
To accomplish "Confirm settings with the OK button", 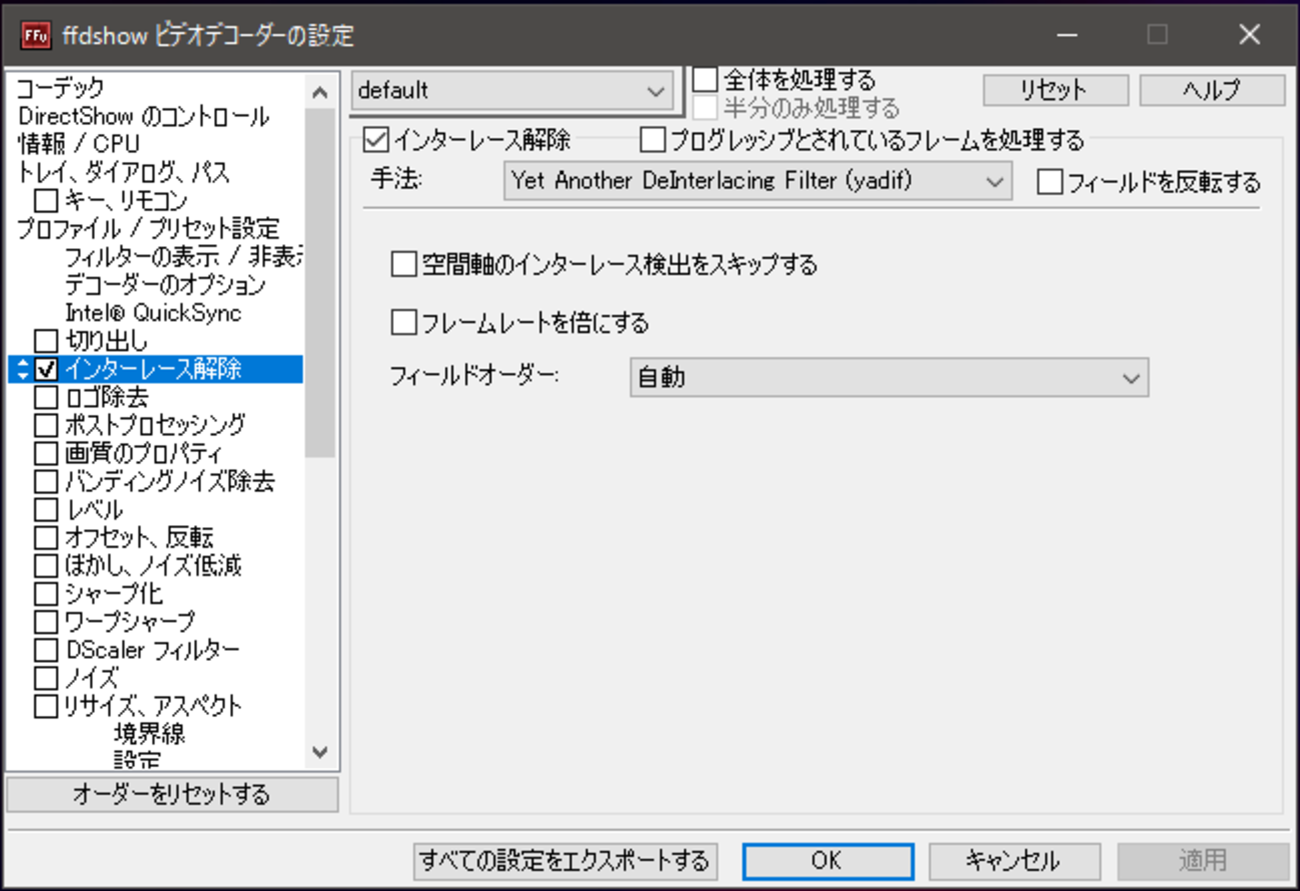I will click(827, 860).
